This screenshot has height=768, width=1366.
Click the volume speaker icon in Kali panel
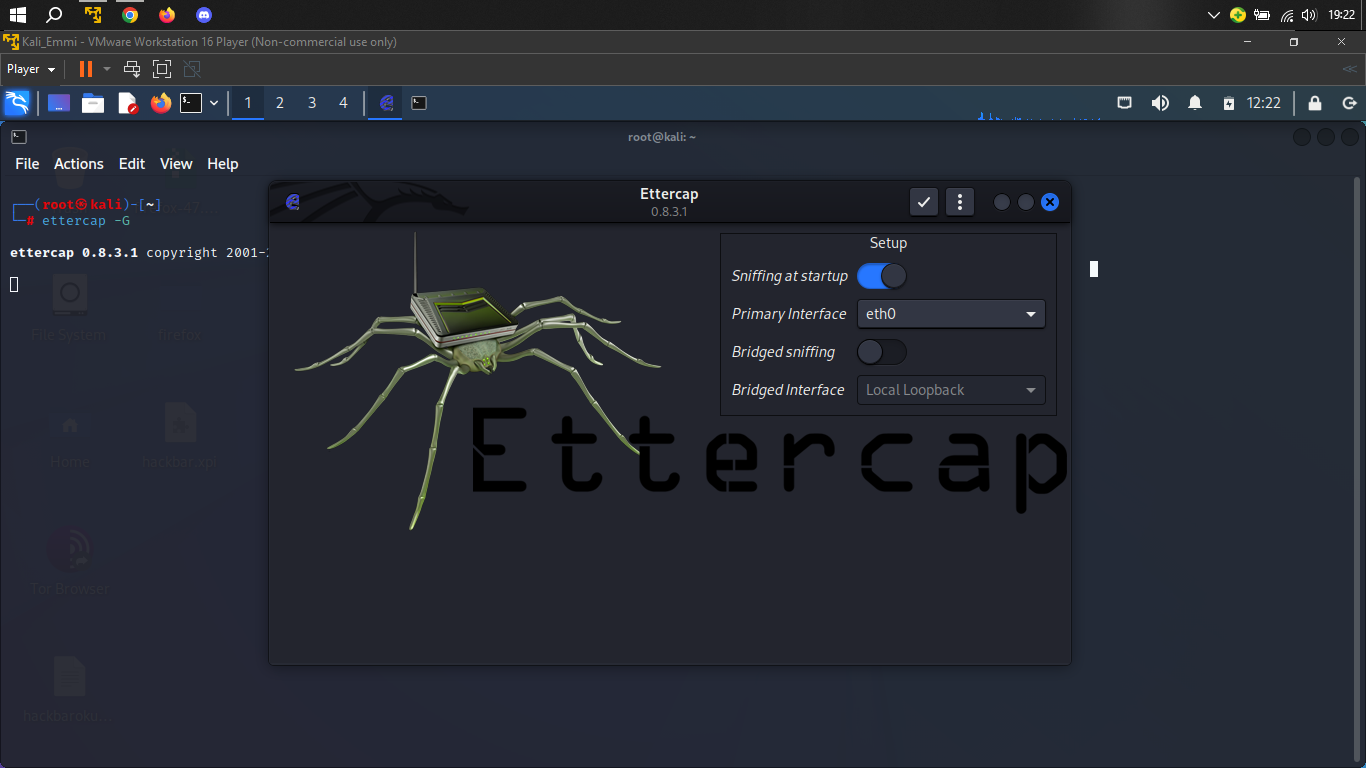pos(1160,103)
